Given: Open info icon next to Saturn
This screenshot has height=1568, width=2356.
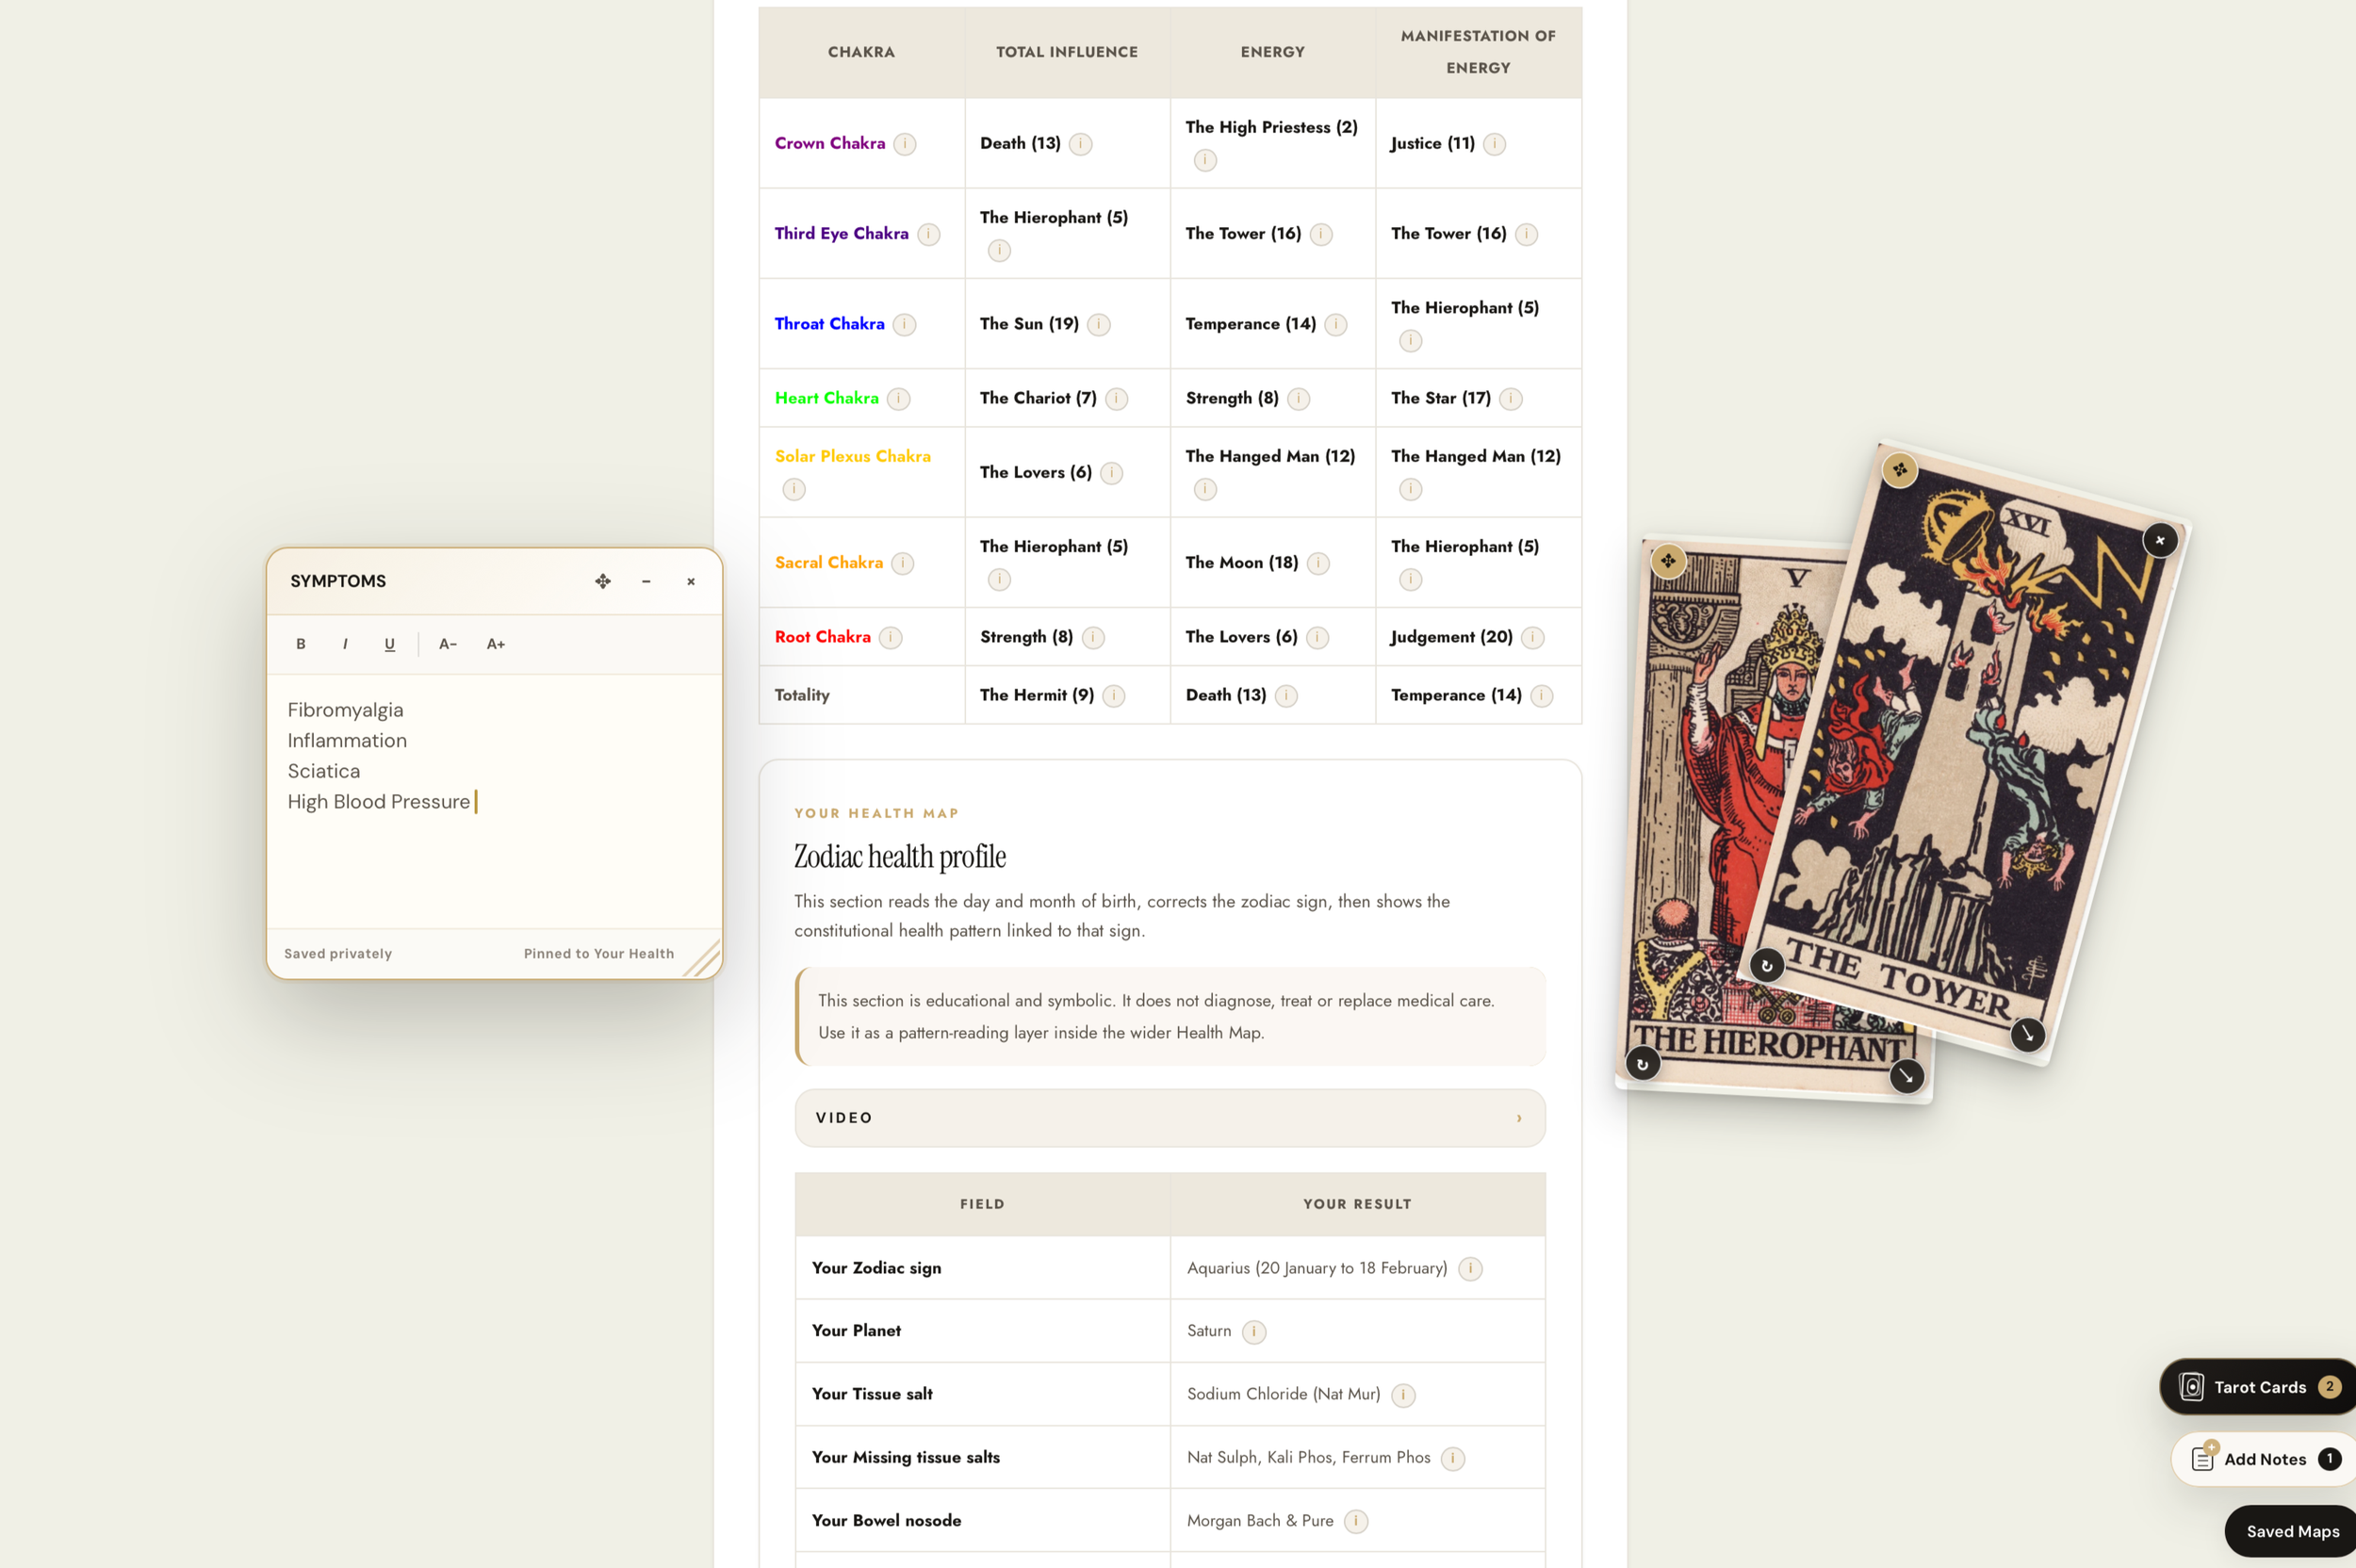Looking at the screenshot, I should (1253, 1332).
